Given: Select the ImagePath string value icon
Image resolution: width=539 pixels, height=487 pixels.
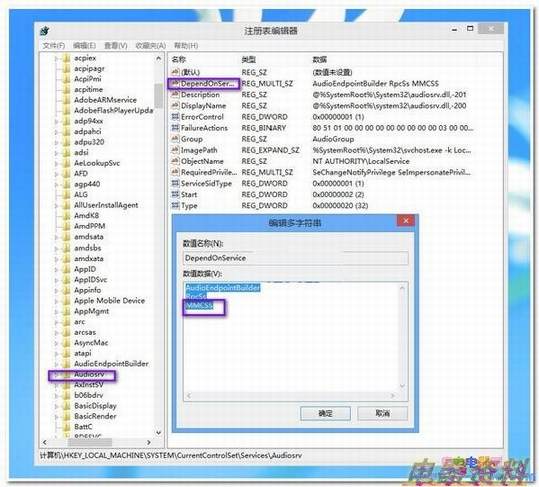Looking at the screenshot, I should (x=175, y=150).
